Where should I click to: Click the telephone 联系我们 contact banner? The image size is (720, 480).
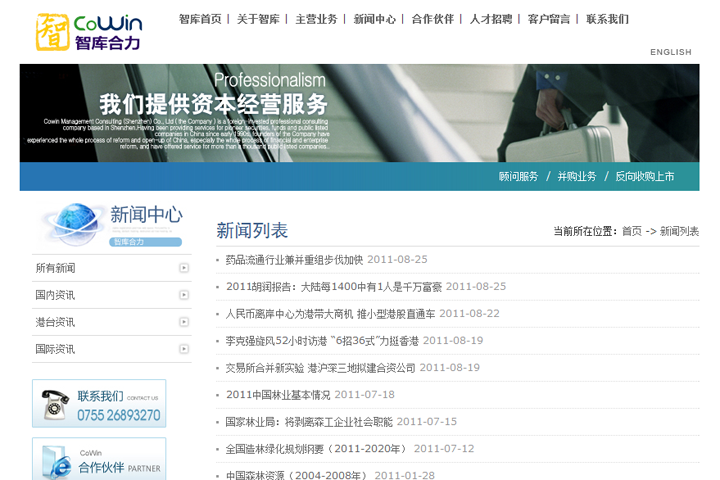pos(99,404)
